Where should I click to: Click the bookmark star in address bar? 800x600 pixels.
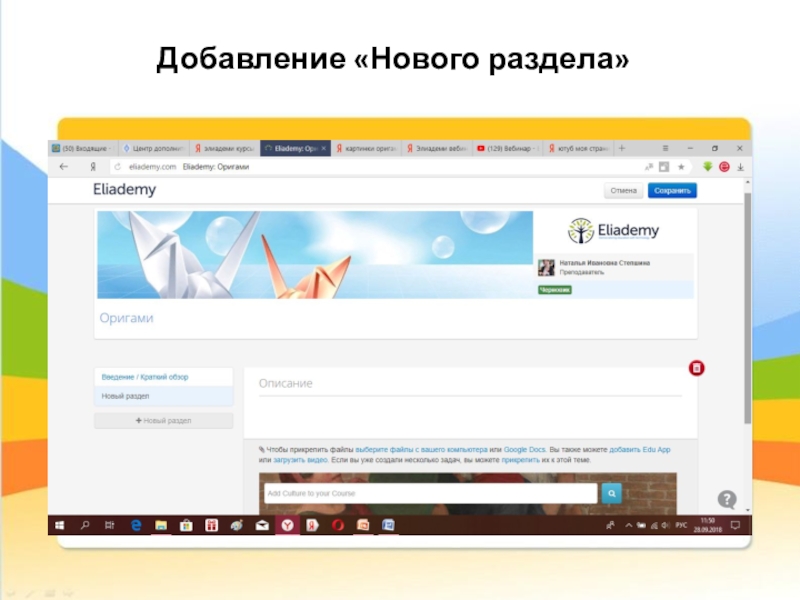(681, 167)
